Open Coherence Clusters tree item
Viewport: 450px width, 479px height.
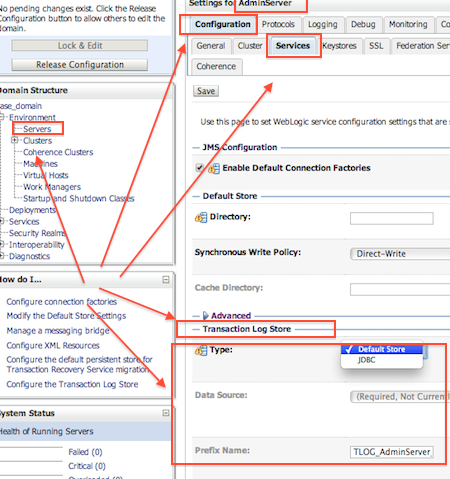coord(58,152)
